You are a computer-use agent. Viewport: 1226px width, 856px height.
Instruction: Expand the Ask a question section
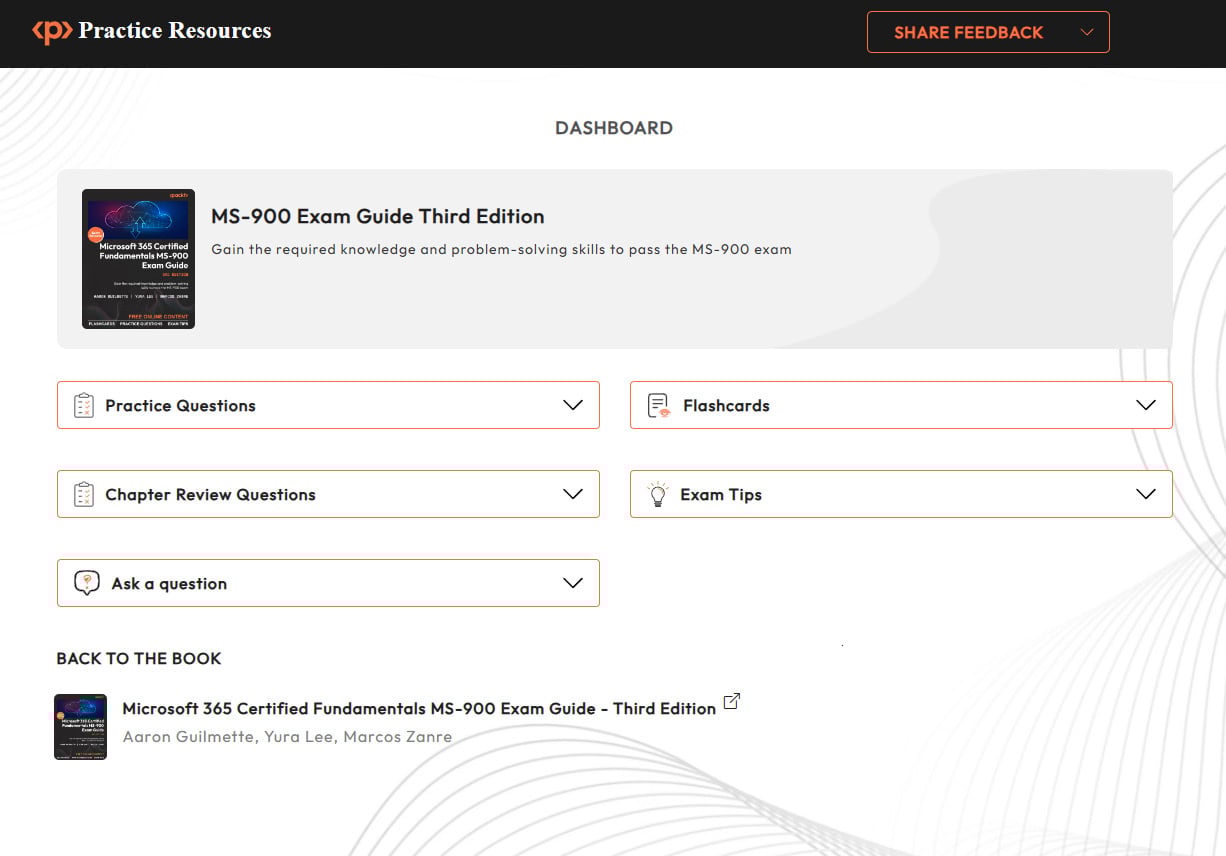tap(573, 583)
